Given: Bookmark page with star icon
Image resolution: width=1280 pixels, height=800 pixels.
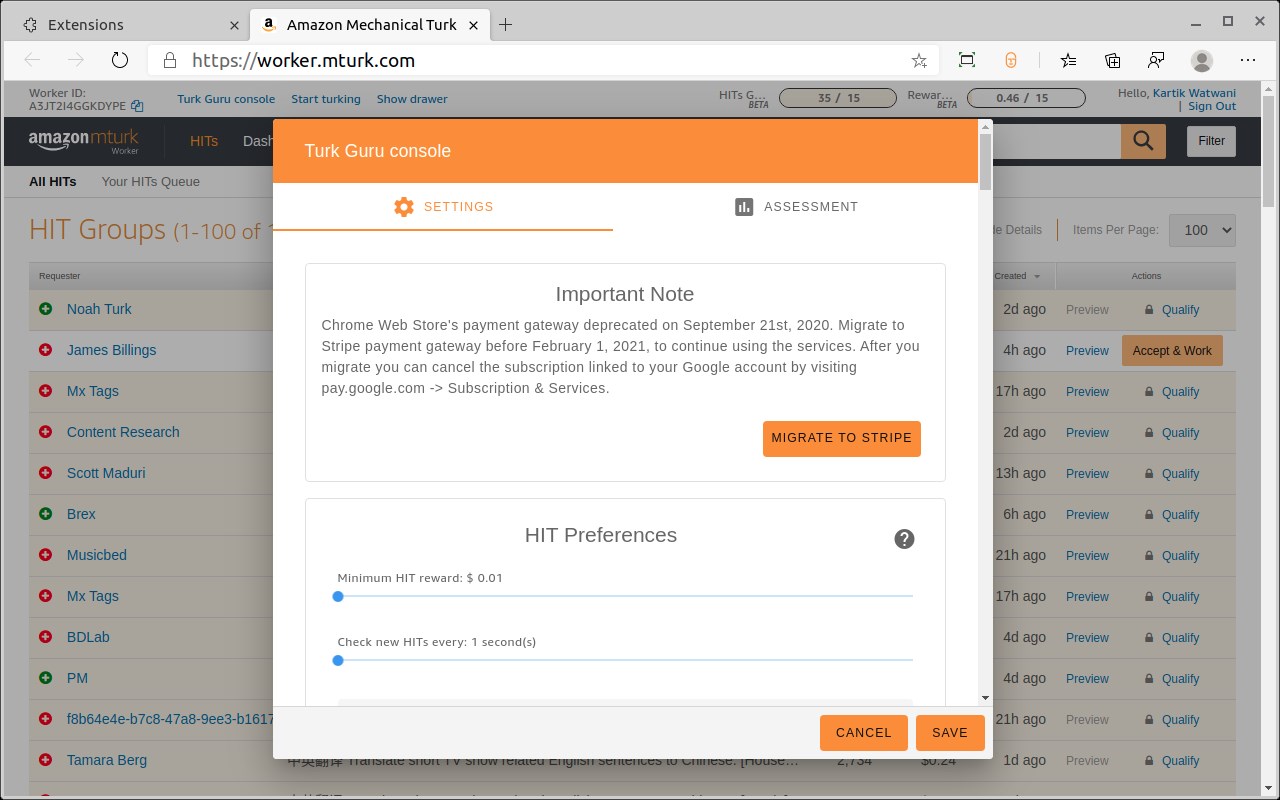Looking at the screenshot, I should click(919, 60).
